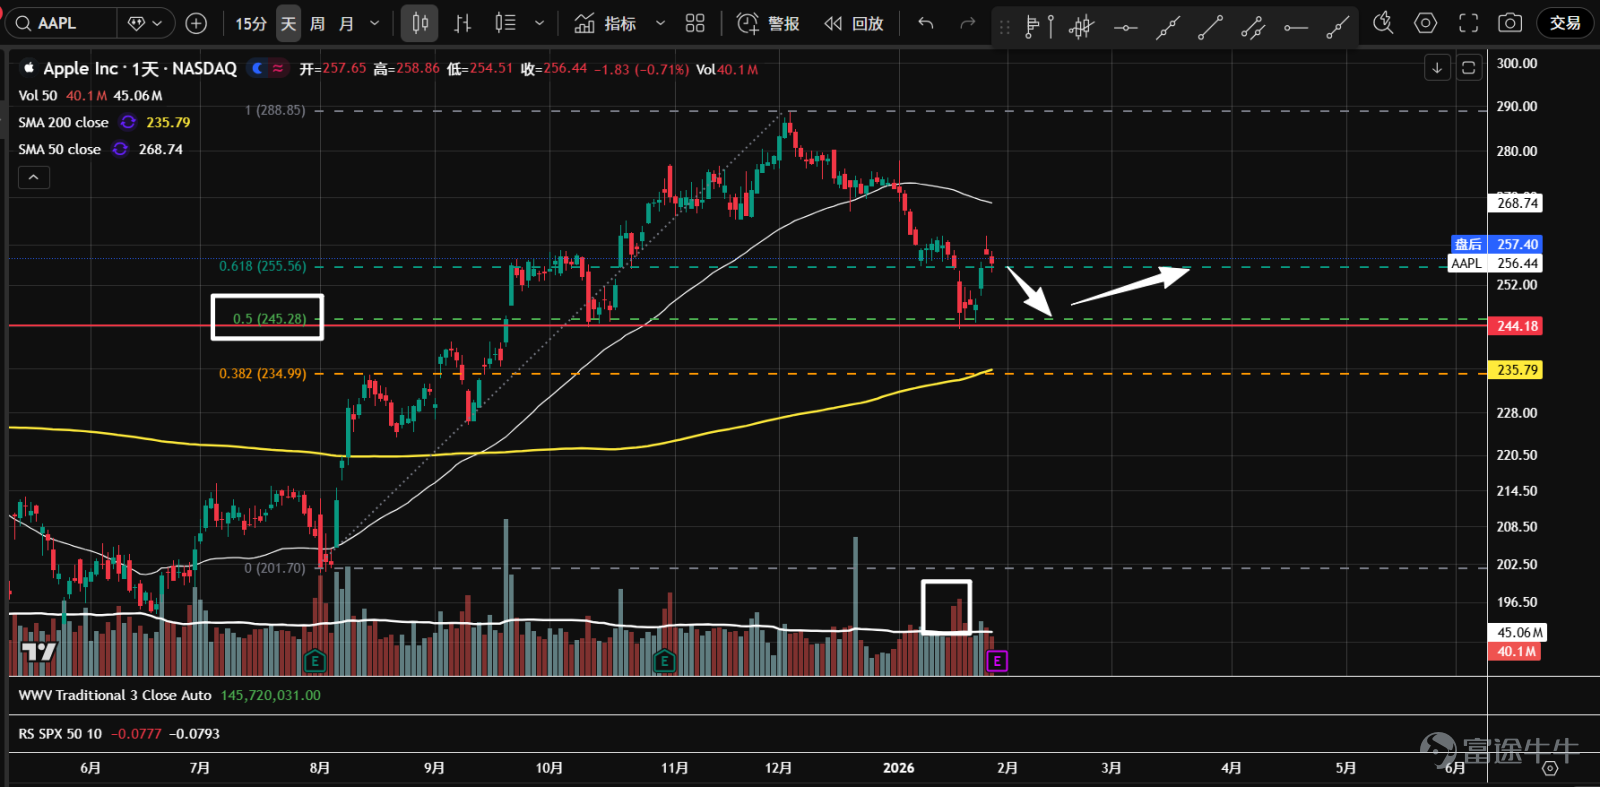This screenshot has width=1600, height=787.
Task: Click the SMA 200 refresh status icon
Action: pyautogui.click(x=128, y=122)
